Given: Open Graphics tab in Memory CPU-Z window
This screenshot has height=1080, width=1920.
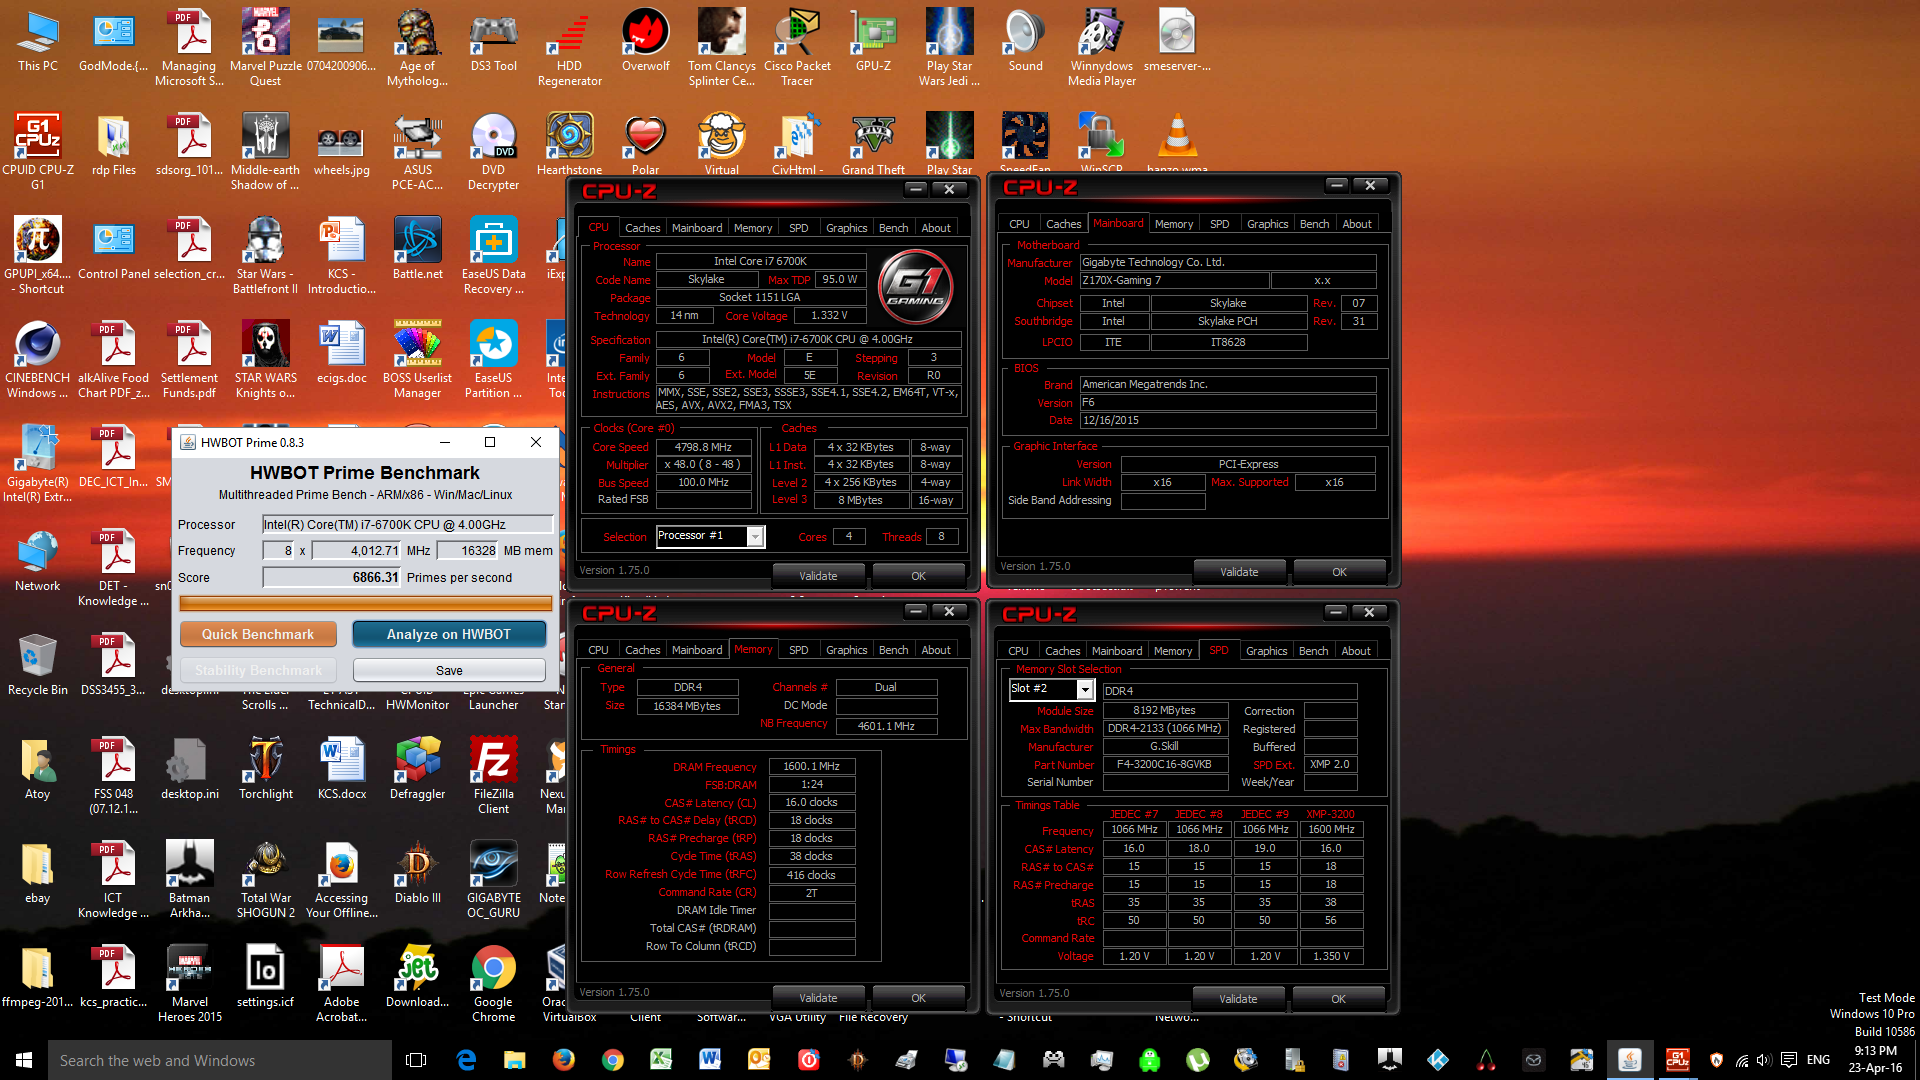Looking at the screenshot, I should pyautogui.click(x=846, y=650).
